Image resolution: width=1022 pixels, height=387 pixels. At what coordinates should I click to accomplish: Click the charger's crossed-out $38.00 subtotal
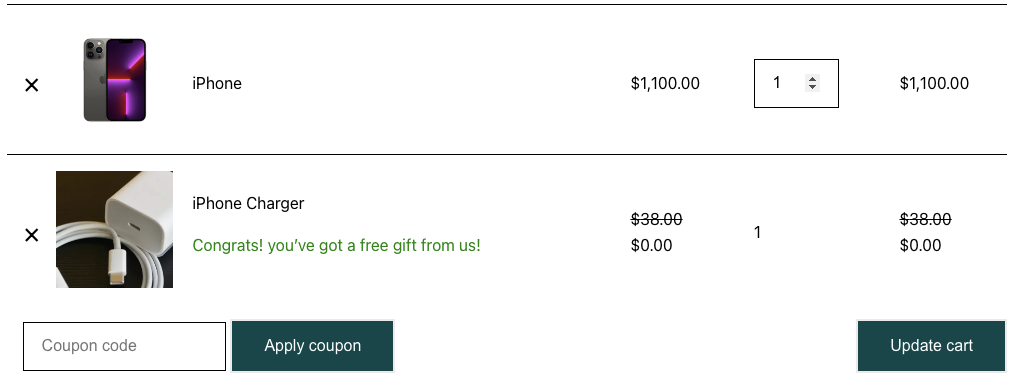[926, 220]
